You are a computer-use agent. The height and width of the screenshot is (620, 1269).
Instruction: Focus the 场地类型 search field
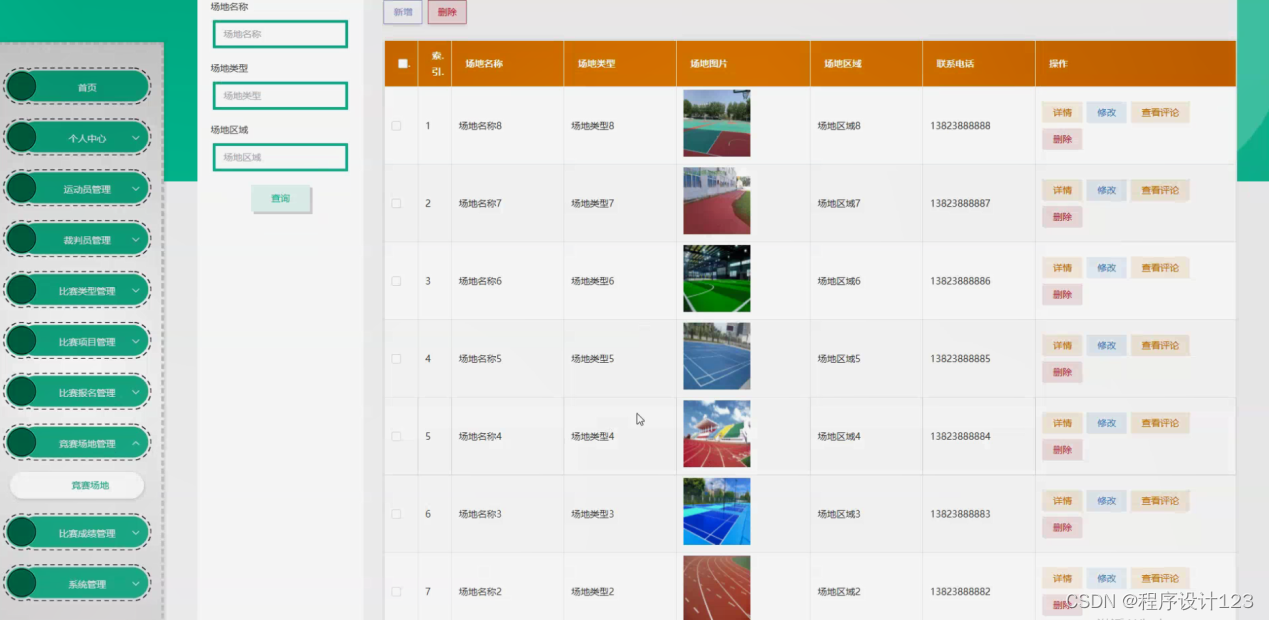pos(280,96)
